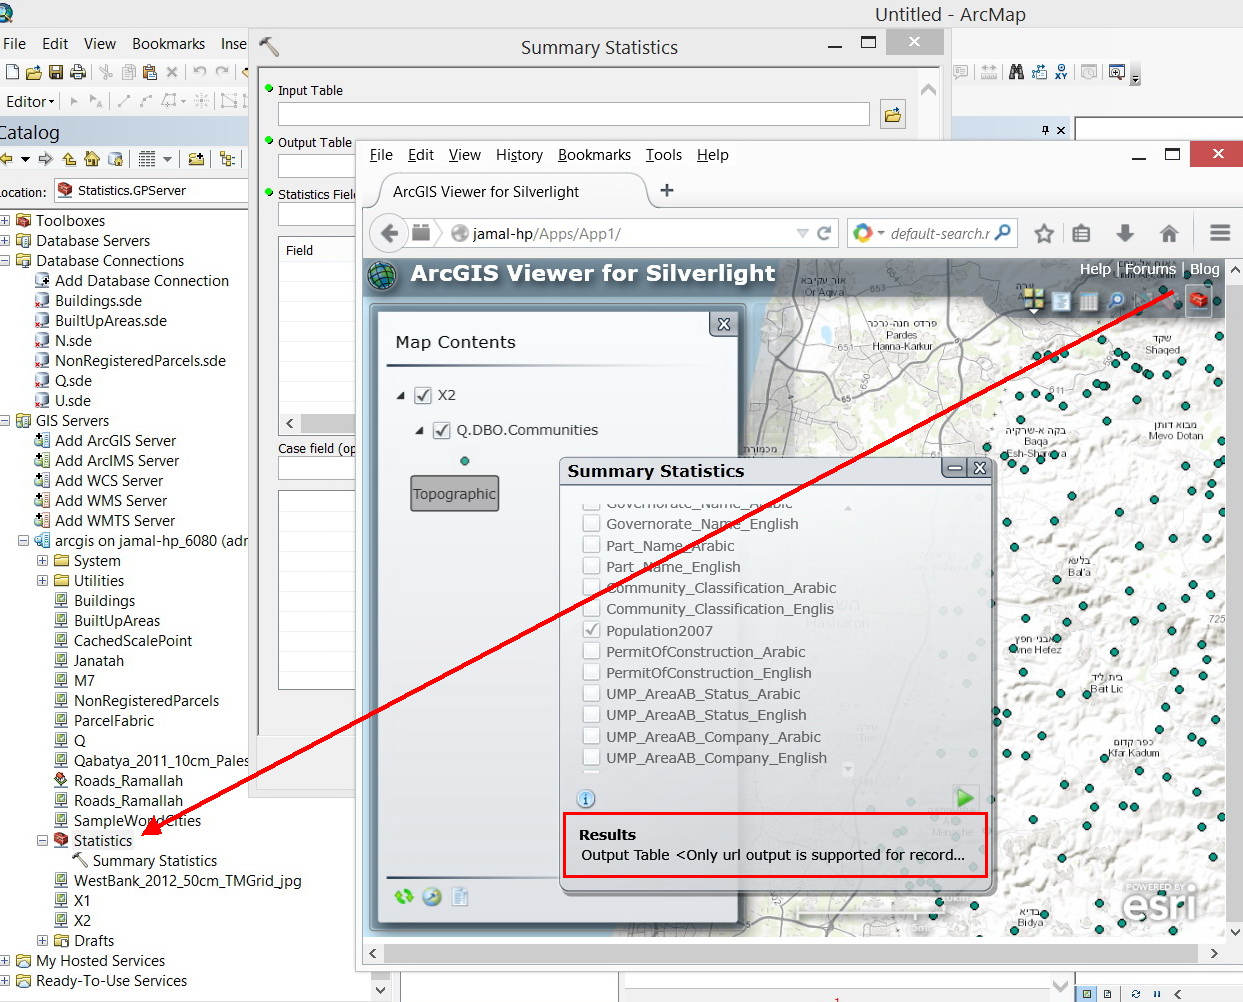Check the Part_Name_Arabic field

[591, 545]
